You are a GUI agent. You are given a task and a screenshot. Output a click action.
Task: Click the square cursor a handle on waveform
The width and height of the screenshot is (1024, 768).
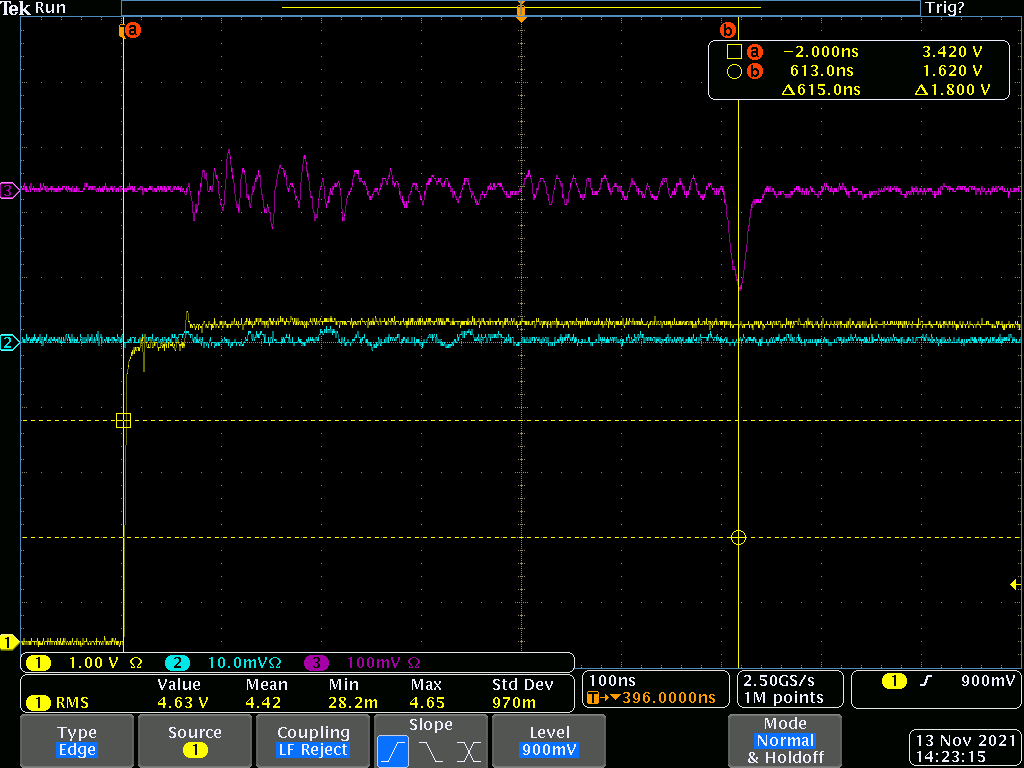point(123,421)
